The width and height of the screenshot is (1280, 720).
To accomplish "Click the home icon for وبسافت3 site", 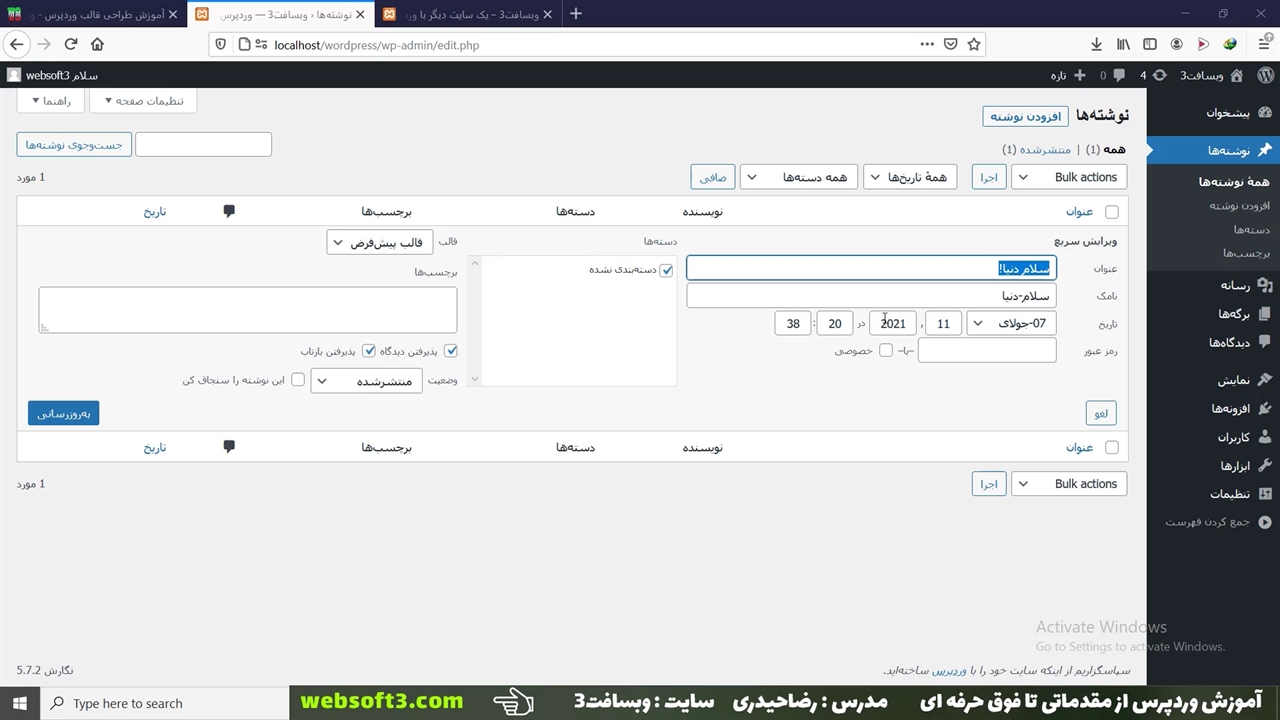I will click(x=1236, y=76).
